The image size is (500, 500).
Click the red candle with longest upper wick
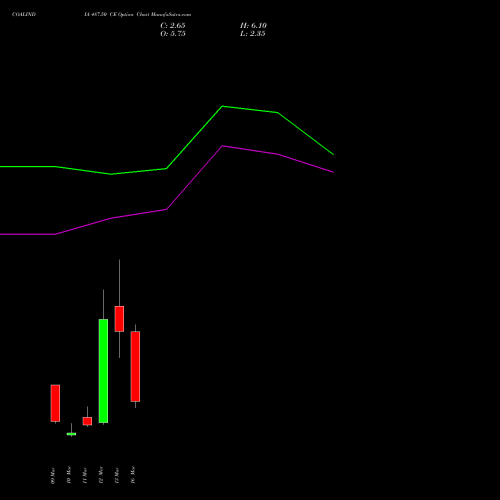pos(119,319)
